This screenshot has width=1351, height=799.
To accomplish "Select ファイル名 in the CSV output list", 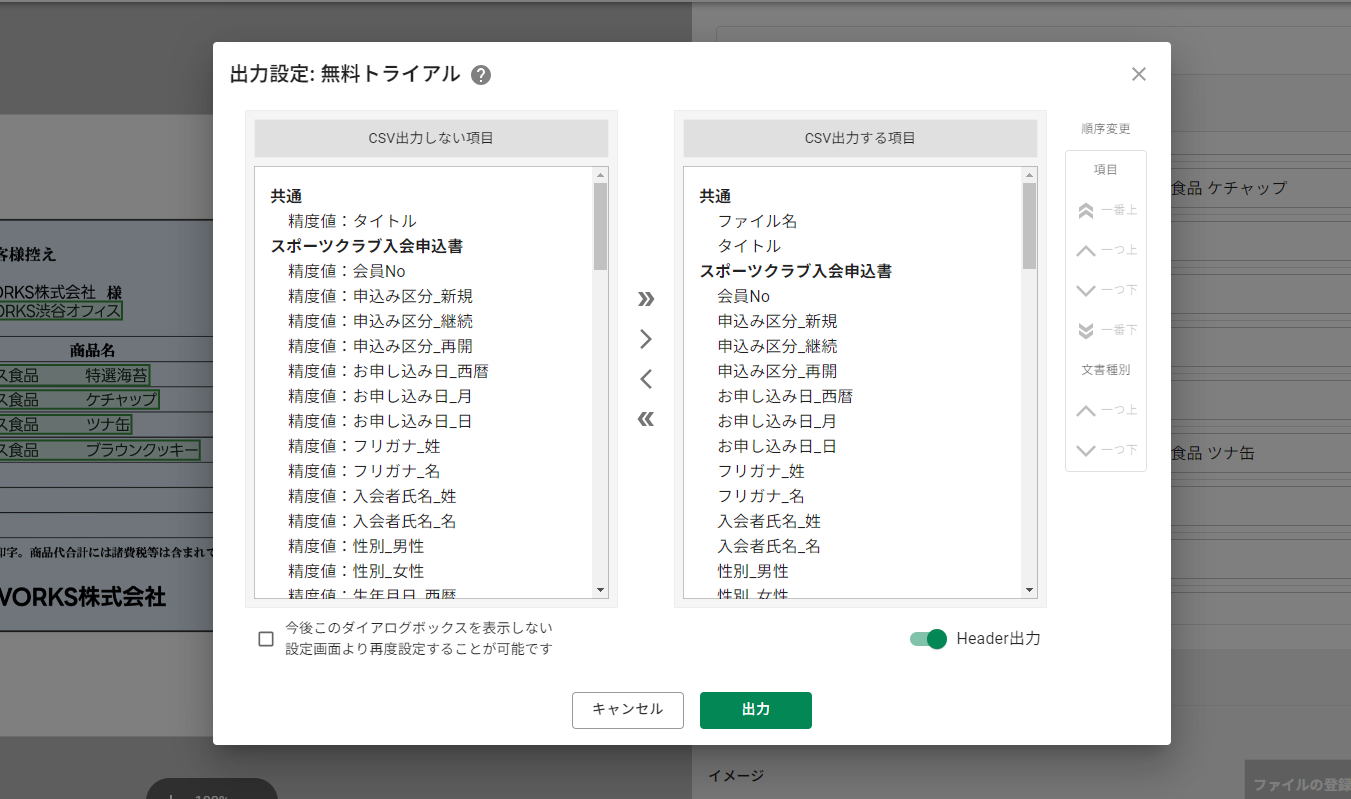I will (x=757, y=221).
